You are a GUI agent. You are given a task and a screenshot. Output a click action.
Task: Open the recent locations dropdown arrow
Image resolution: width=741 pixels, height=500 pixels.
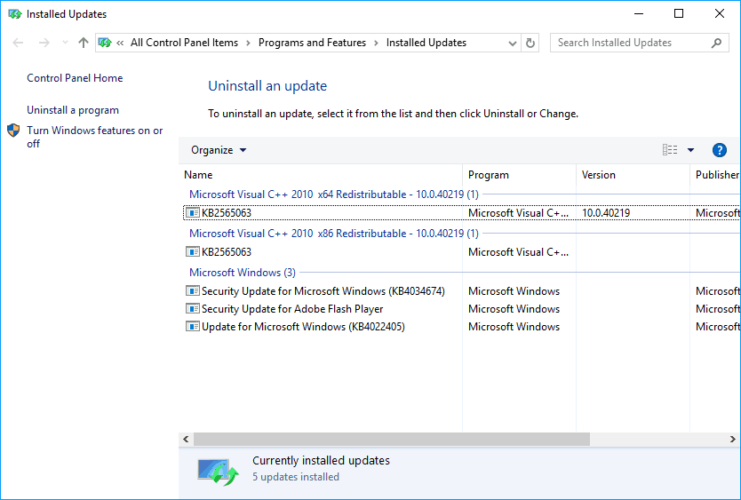65,43
